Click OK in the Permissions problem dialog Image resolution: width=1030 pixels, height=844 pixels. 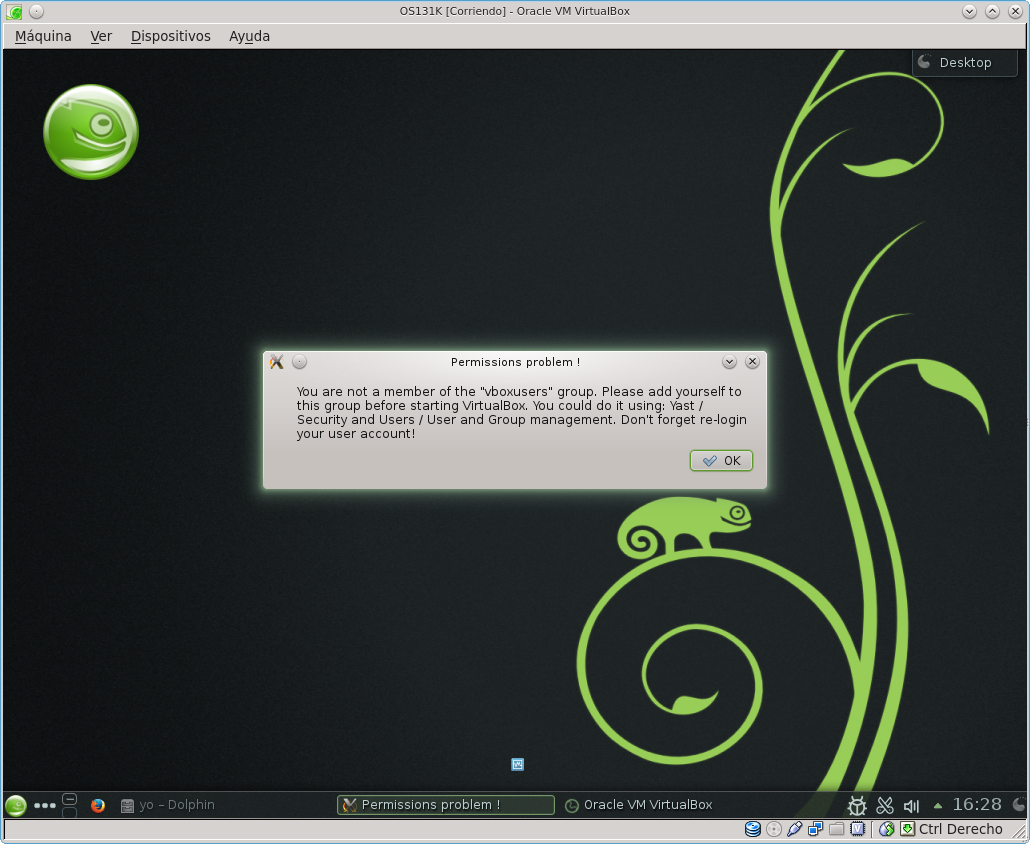[x=721, y=461]
